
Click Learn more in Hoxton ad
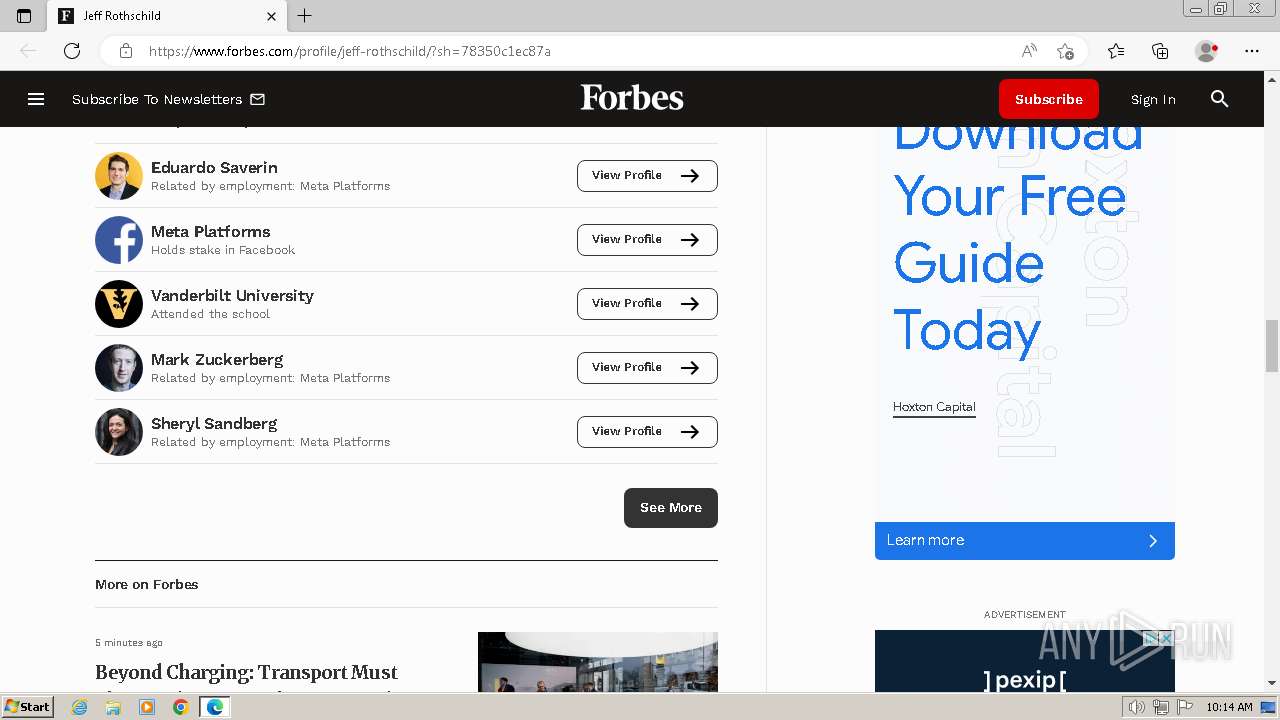tap(1025, 541)
